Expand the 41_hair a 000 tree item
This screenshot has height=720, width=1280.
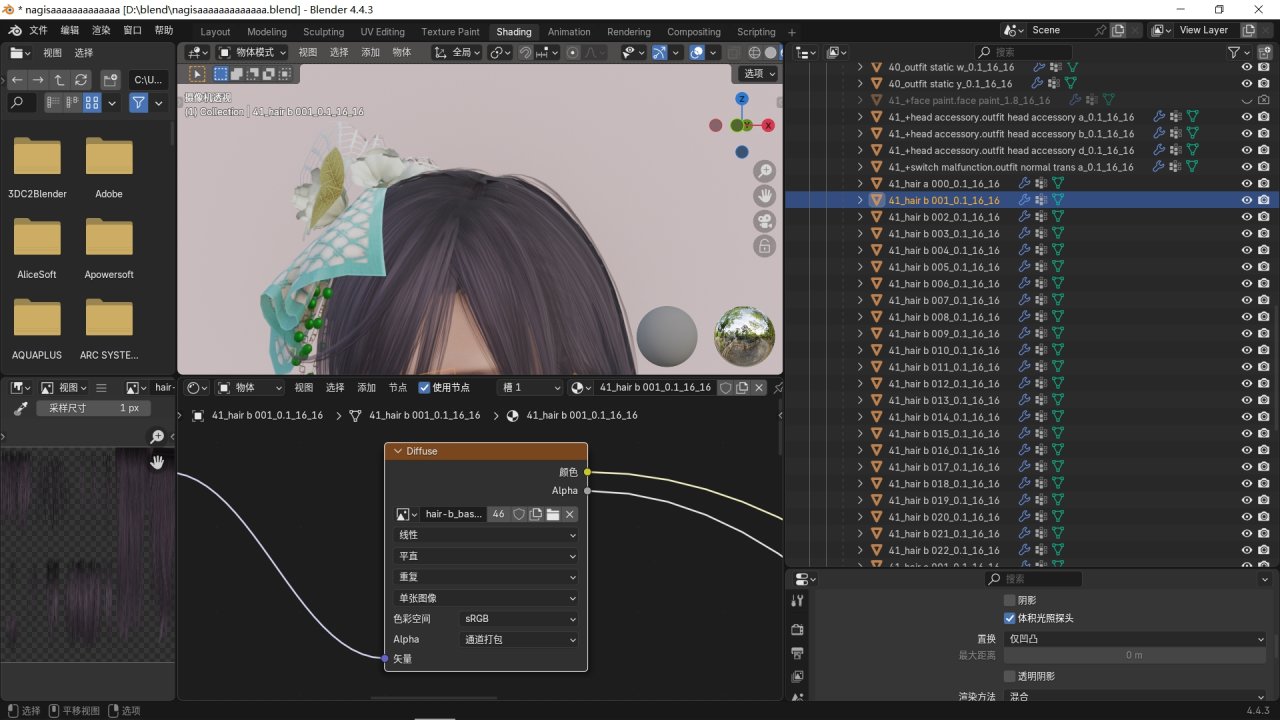coord(860,184)
